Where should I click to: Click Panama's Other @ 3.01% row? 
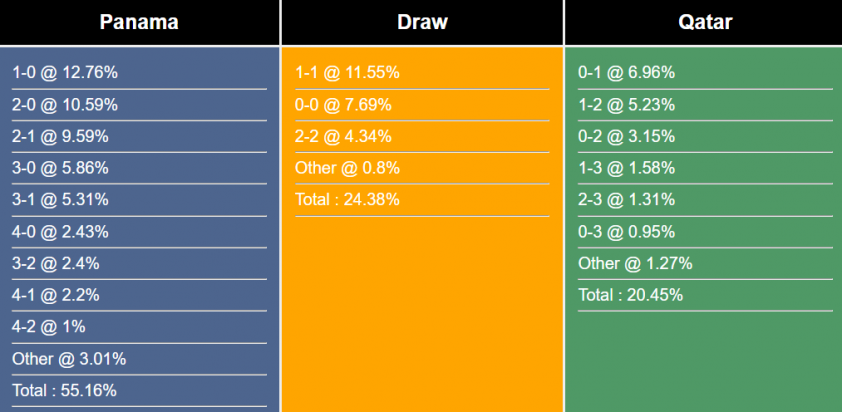[69, 359]
